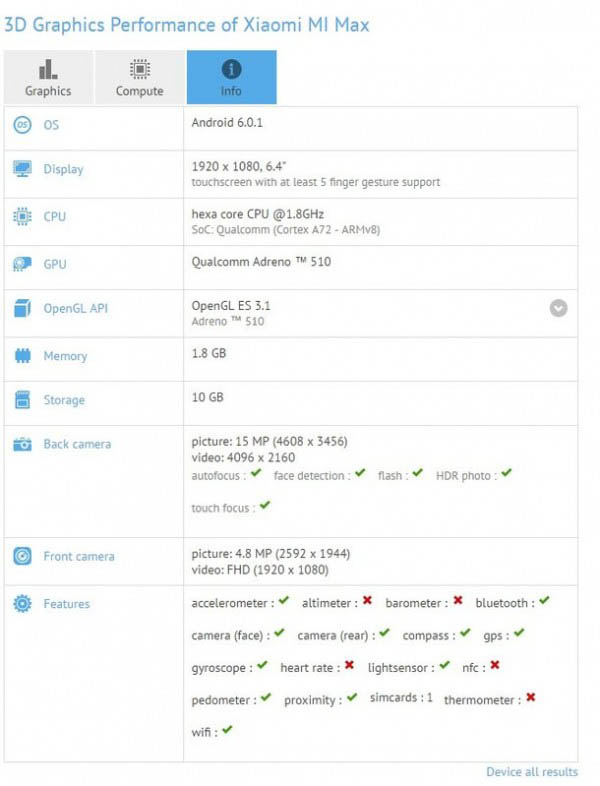Image resolution: width=600 pixels, height=786 pixels.
Task: Click the Back camera icon
Action: point(22,444)
